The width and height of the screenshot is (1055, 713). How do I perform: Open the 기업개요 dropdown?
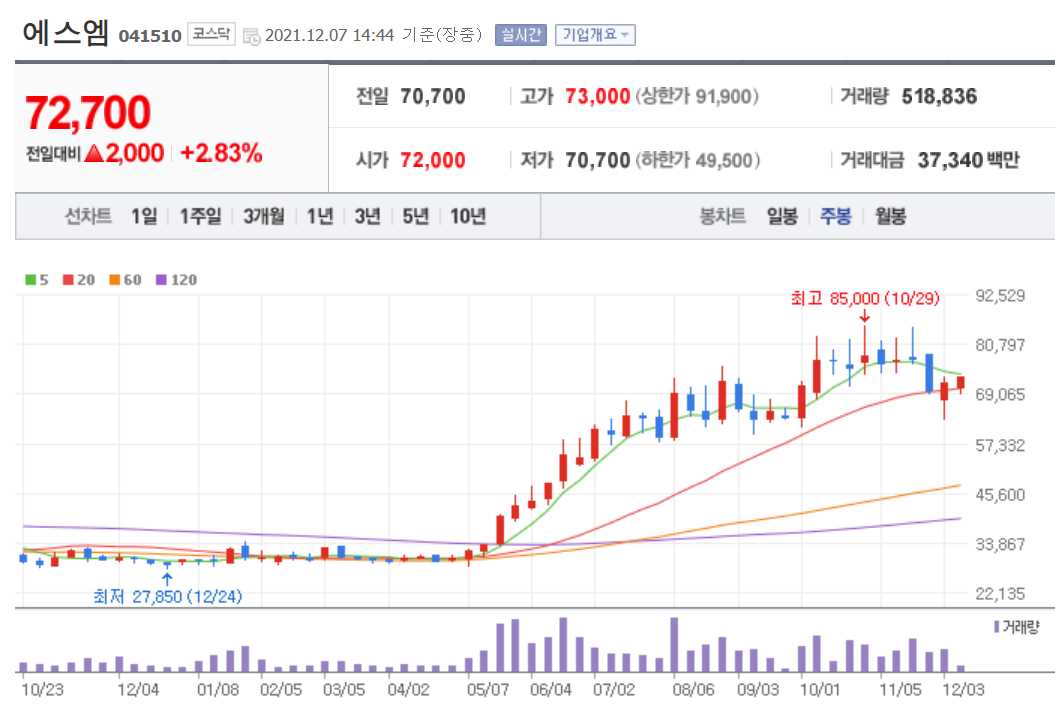pyautogui.click(x=595, y=33)
